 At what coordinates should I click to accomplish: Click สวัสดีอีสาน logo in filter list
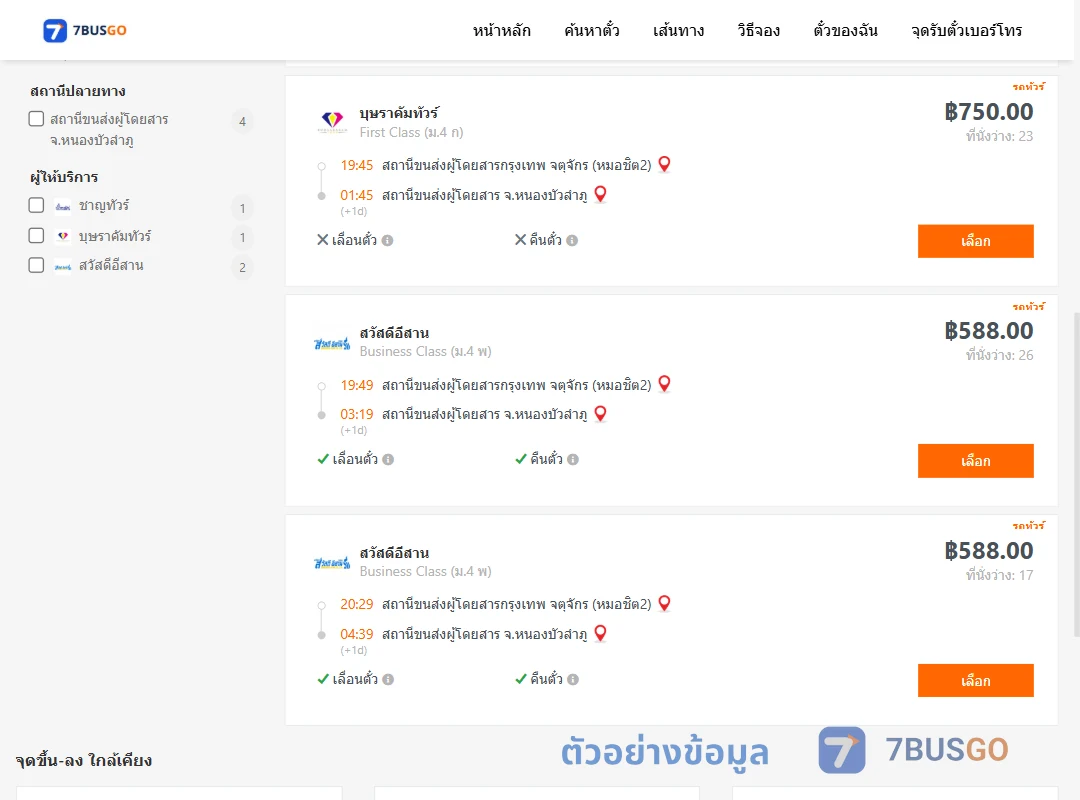[x=63, y=267]
